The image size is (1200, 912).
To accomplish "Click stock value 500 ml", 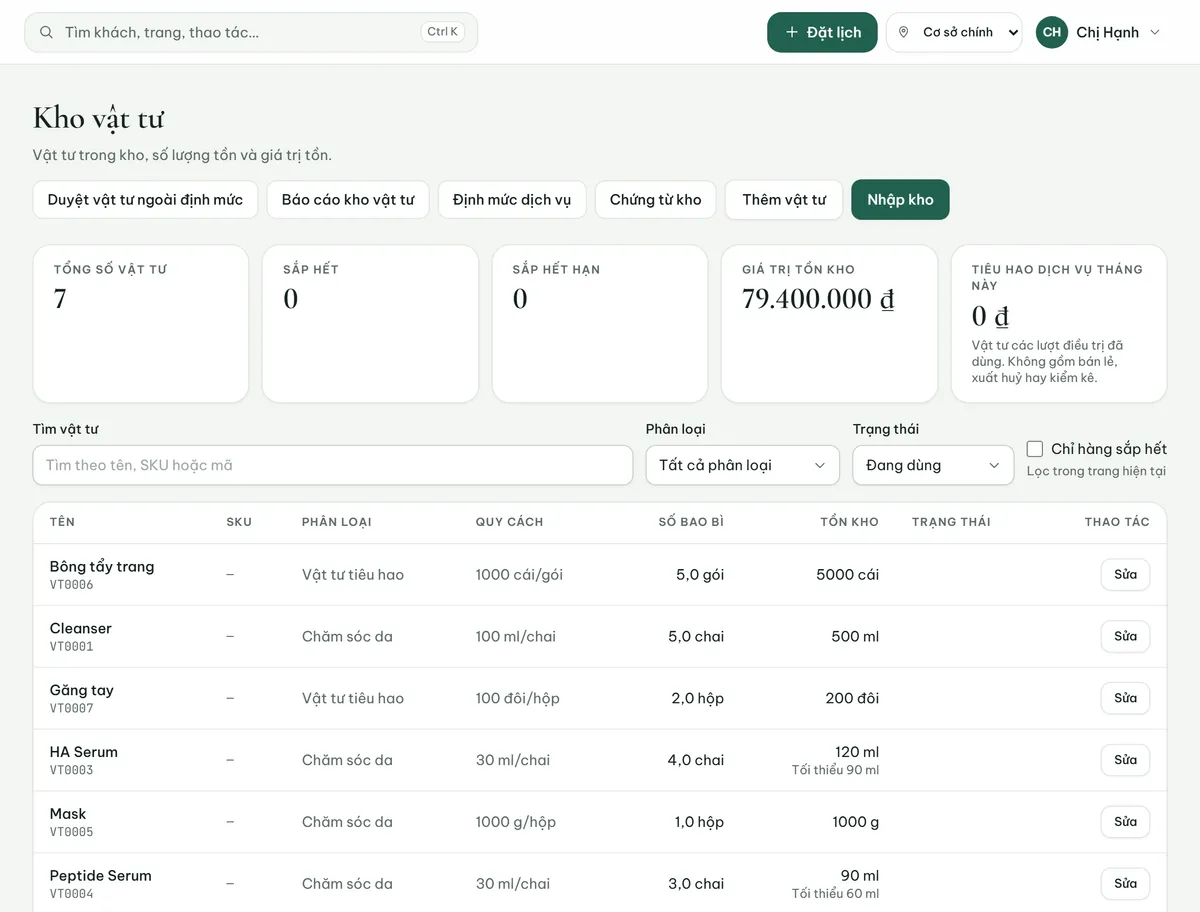I will (x=855, y=637).
